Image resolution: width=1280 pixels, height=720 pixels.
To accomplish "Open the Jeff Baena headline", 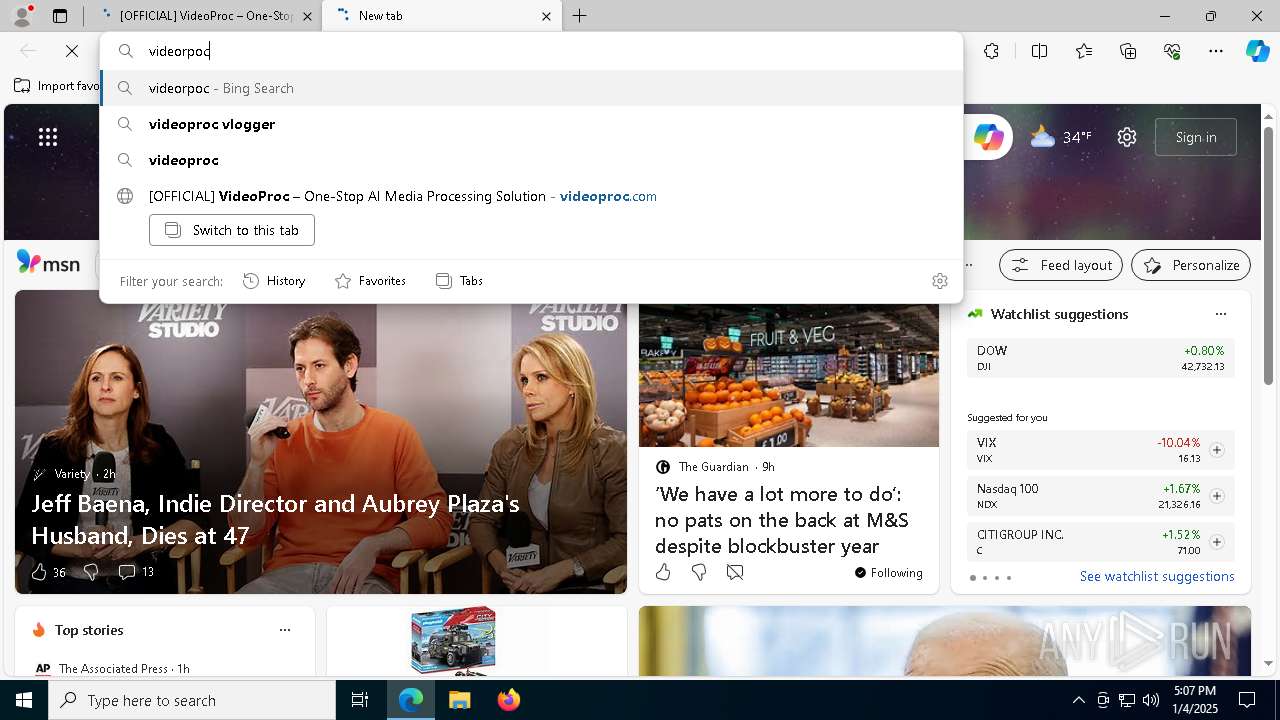I will (x=275, y=520).
